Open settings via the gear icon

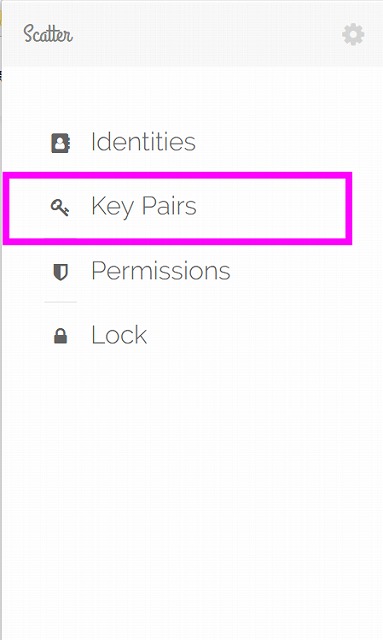353,34
